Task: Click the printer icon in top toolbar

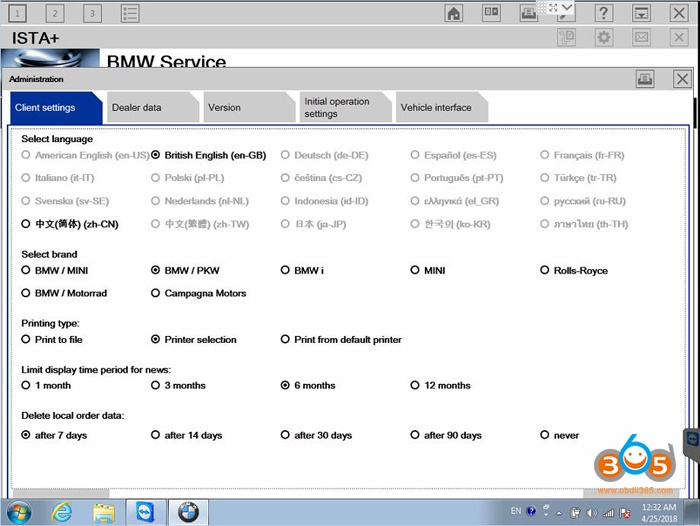Action: 529,13
